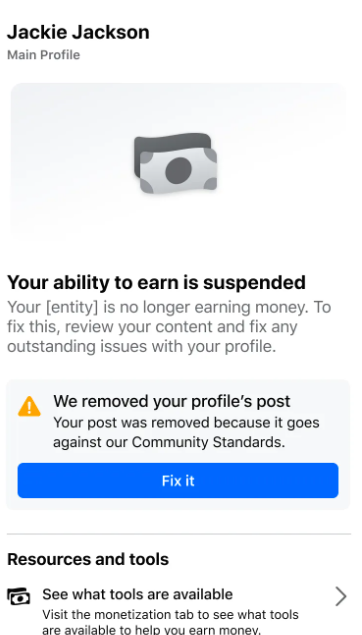
Task: Click the monetization money icon beside tools row
Action: pos(19,596)
